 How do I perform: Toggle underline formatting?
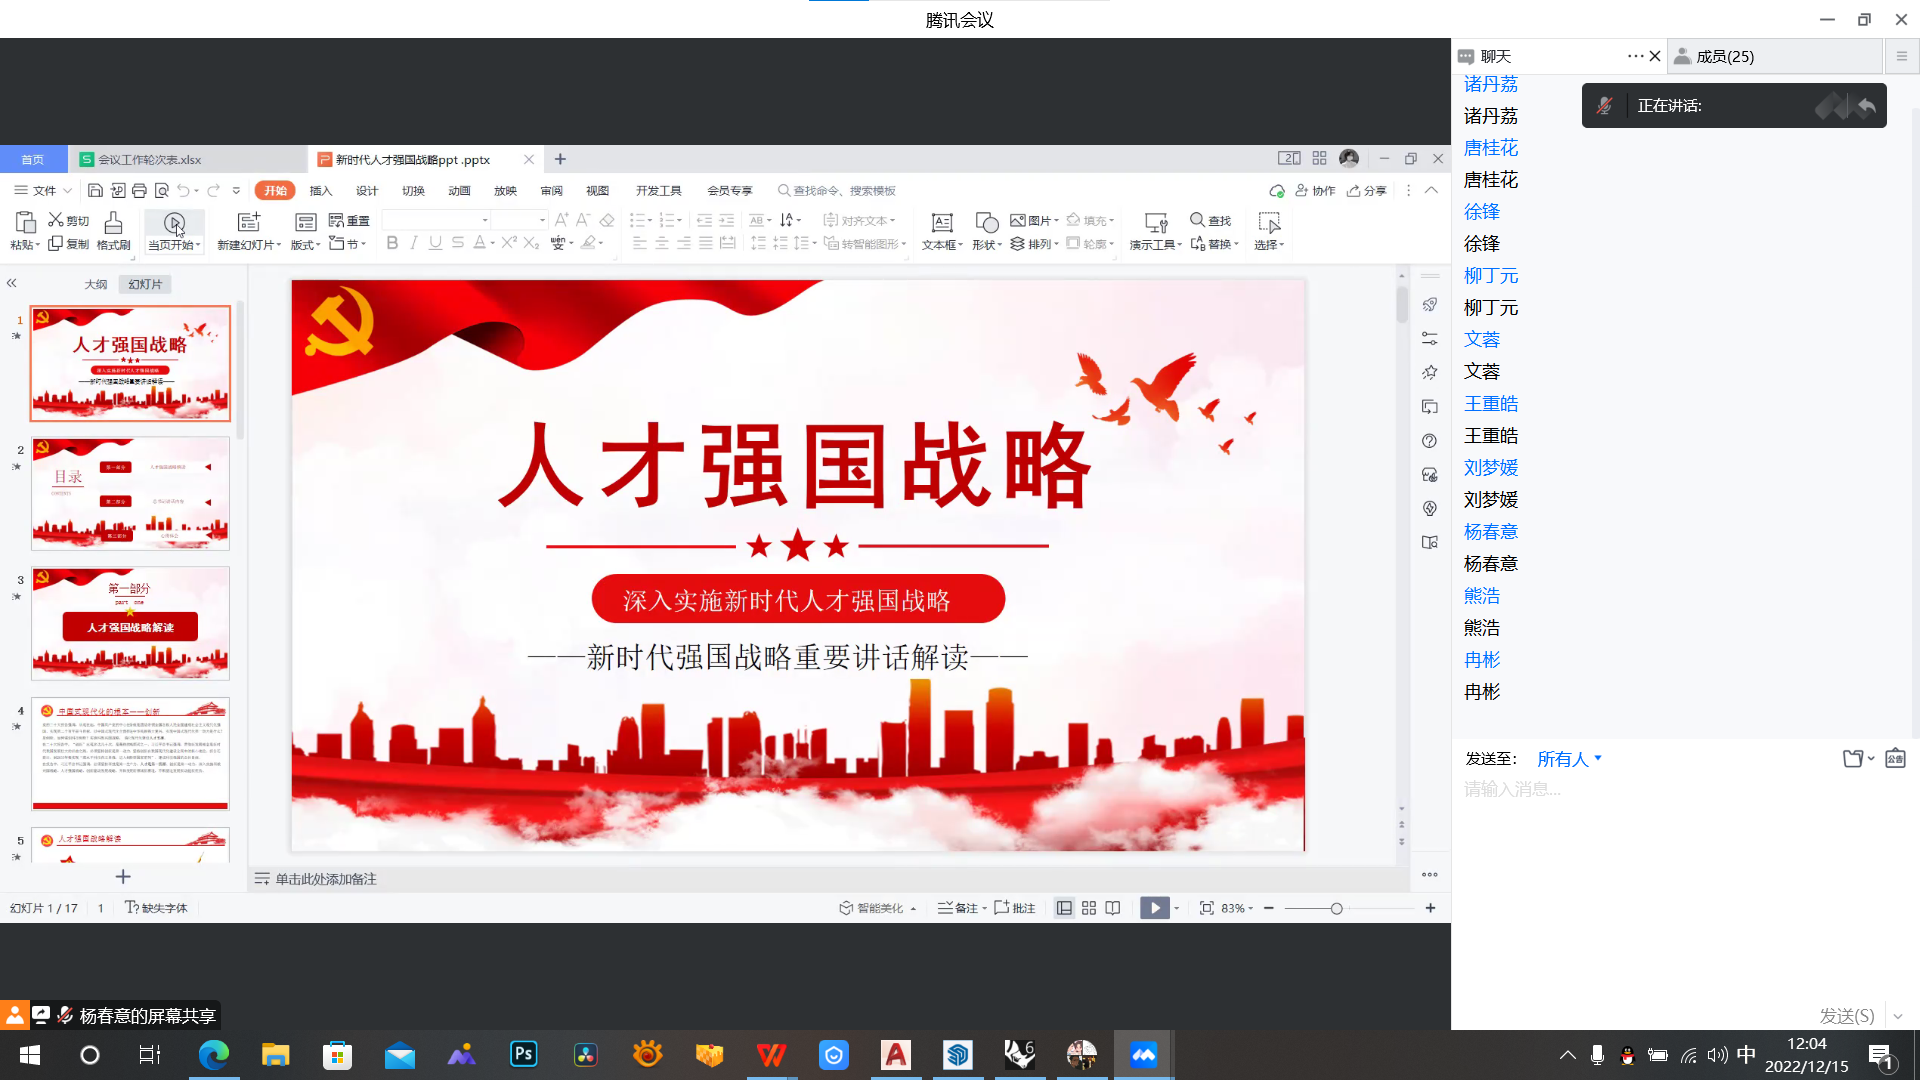[x=435, y=243]
